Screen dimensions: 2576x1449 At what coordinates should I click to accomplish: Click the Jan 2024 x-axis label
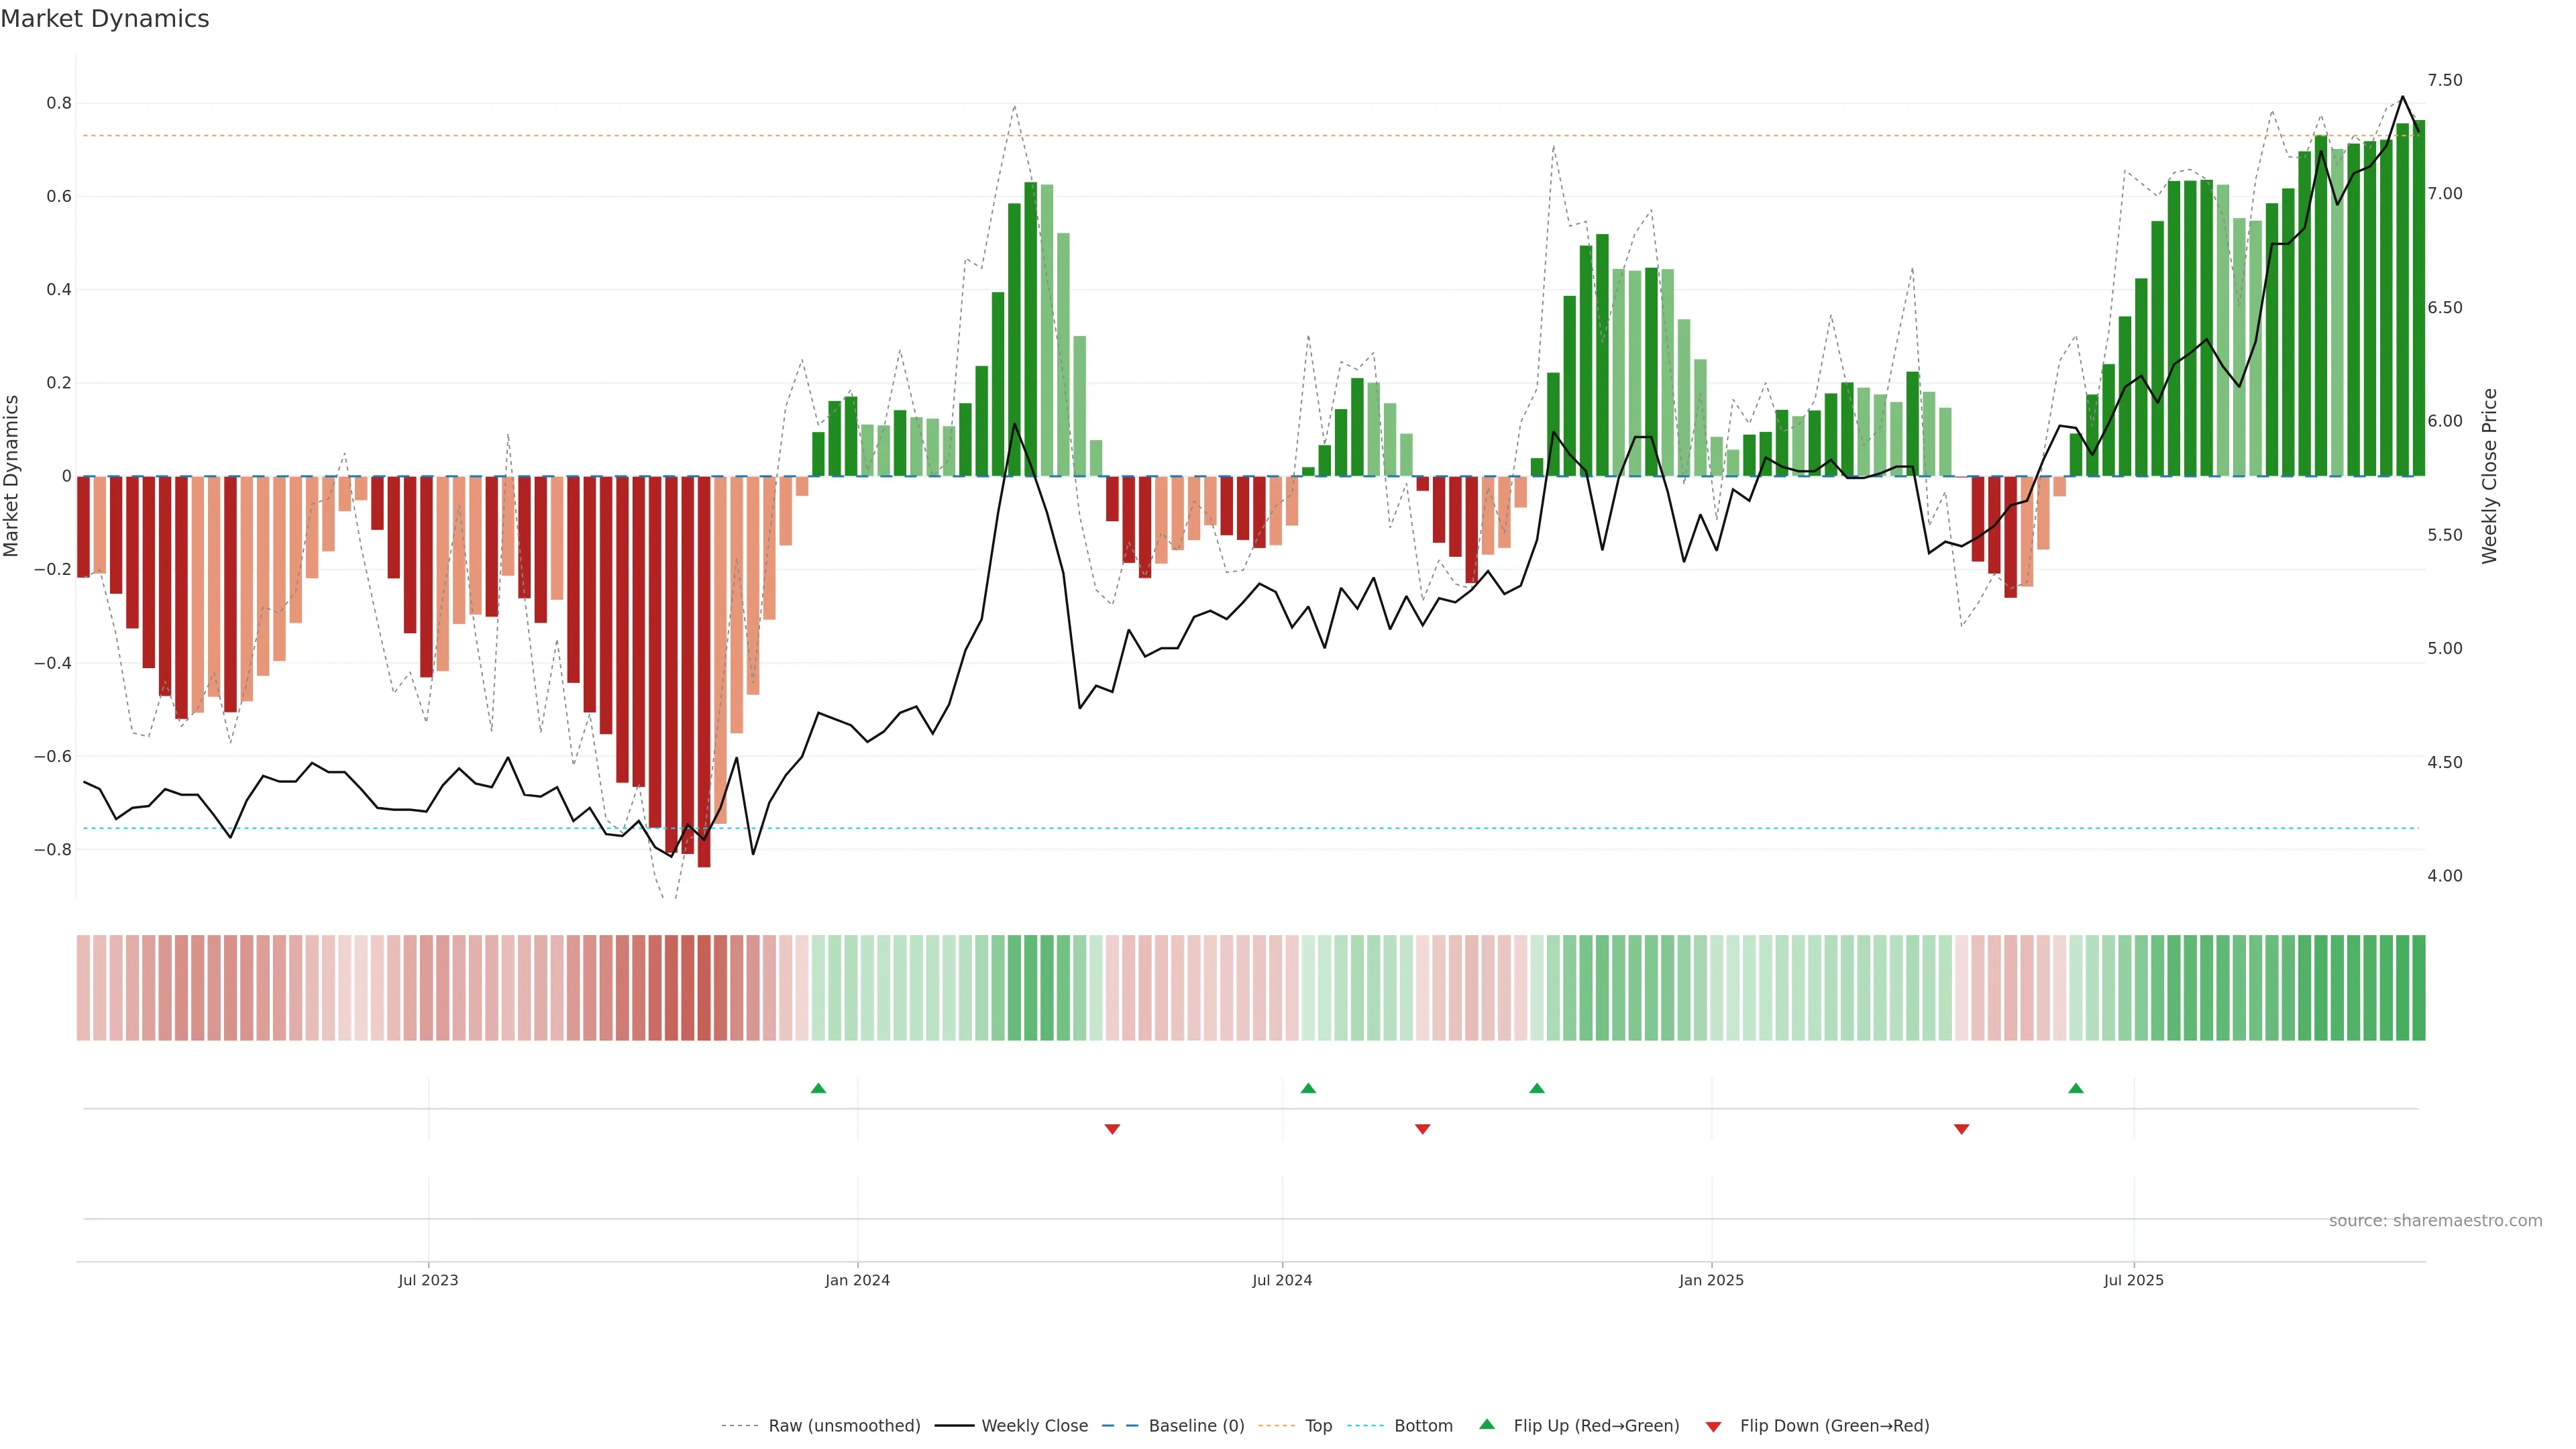coord(857,1280)
